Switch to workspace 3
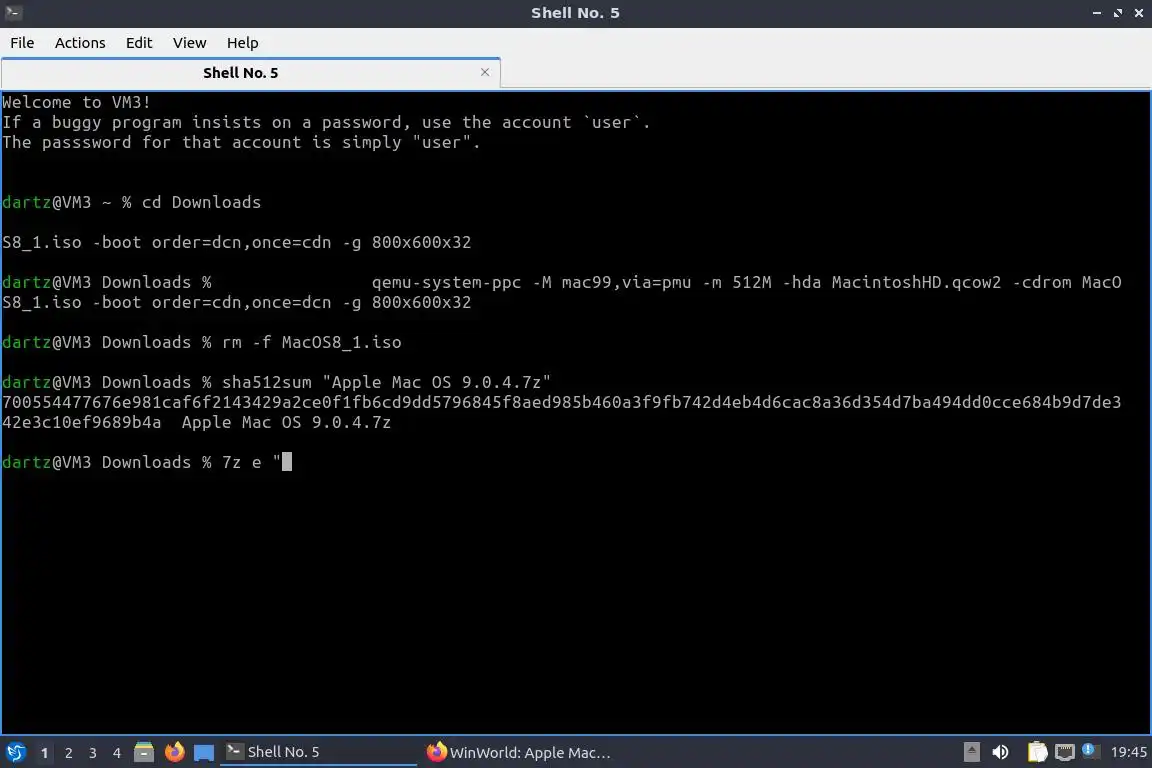Screen dimensions: 1152x768 click(x=93, y=753)
